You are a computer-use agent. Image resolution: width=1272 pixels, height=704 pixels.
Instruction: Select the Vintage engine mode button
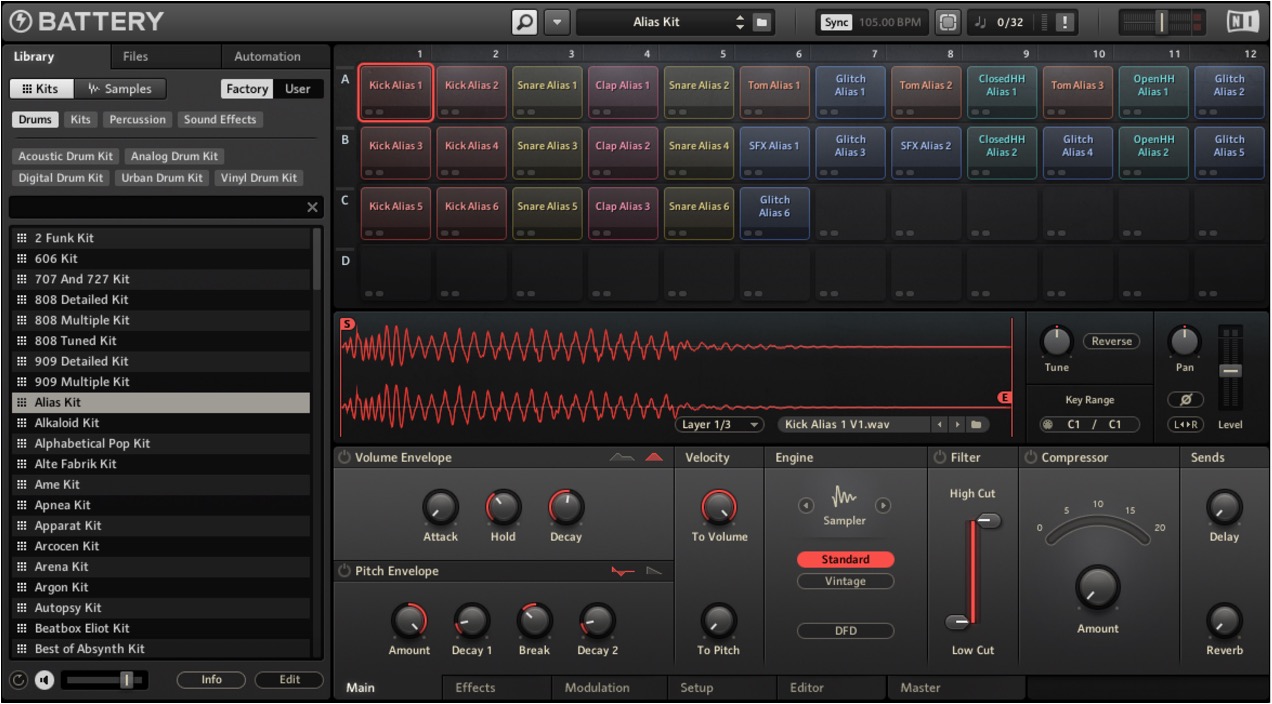pyautogui.click(x=845, y=581)
